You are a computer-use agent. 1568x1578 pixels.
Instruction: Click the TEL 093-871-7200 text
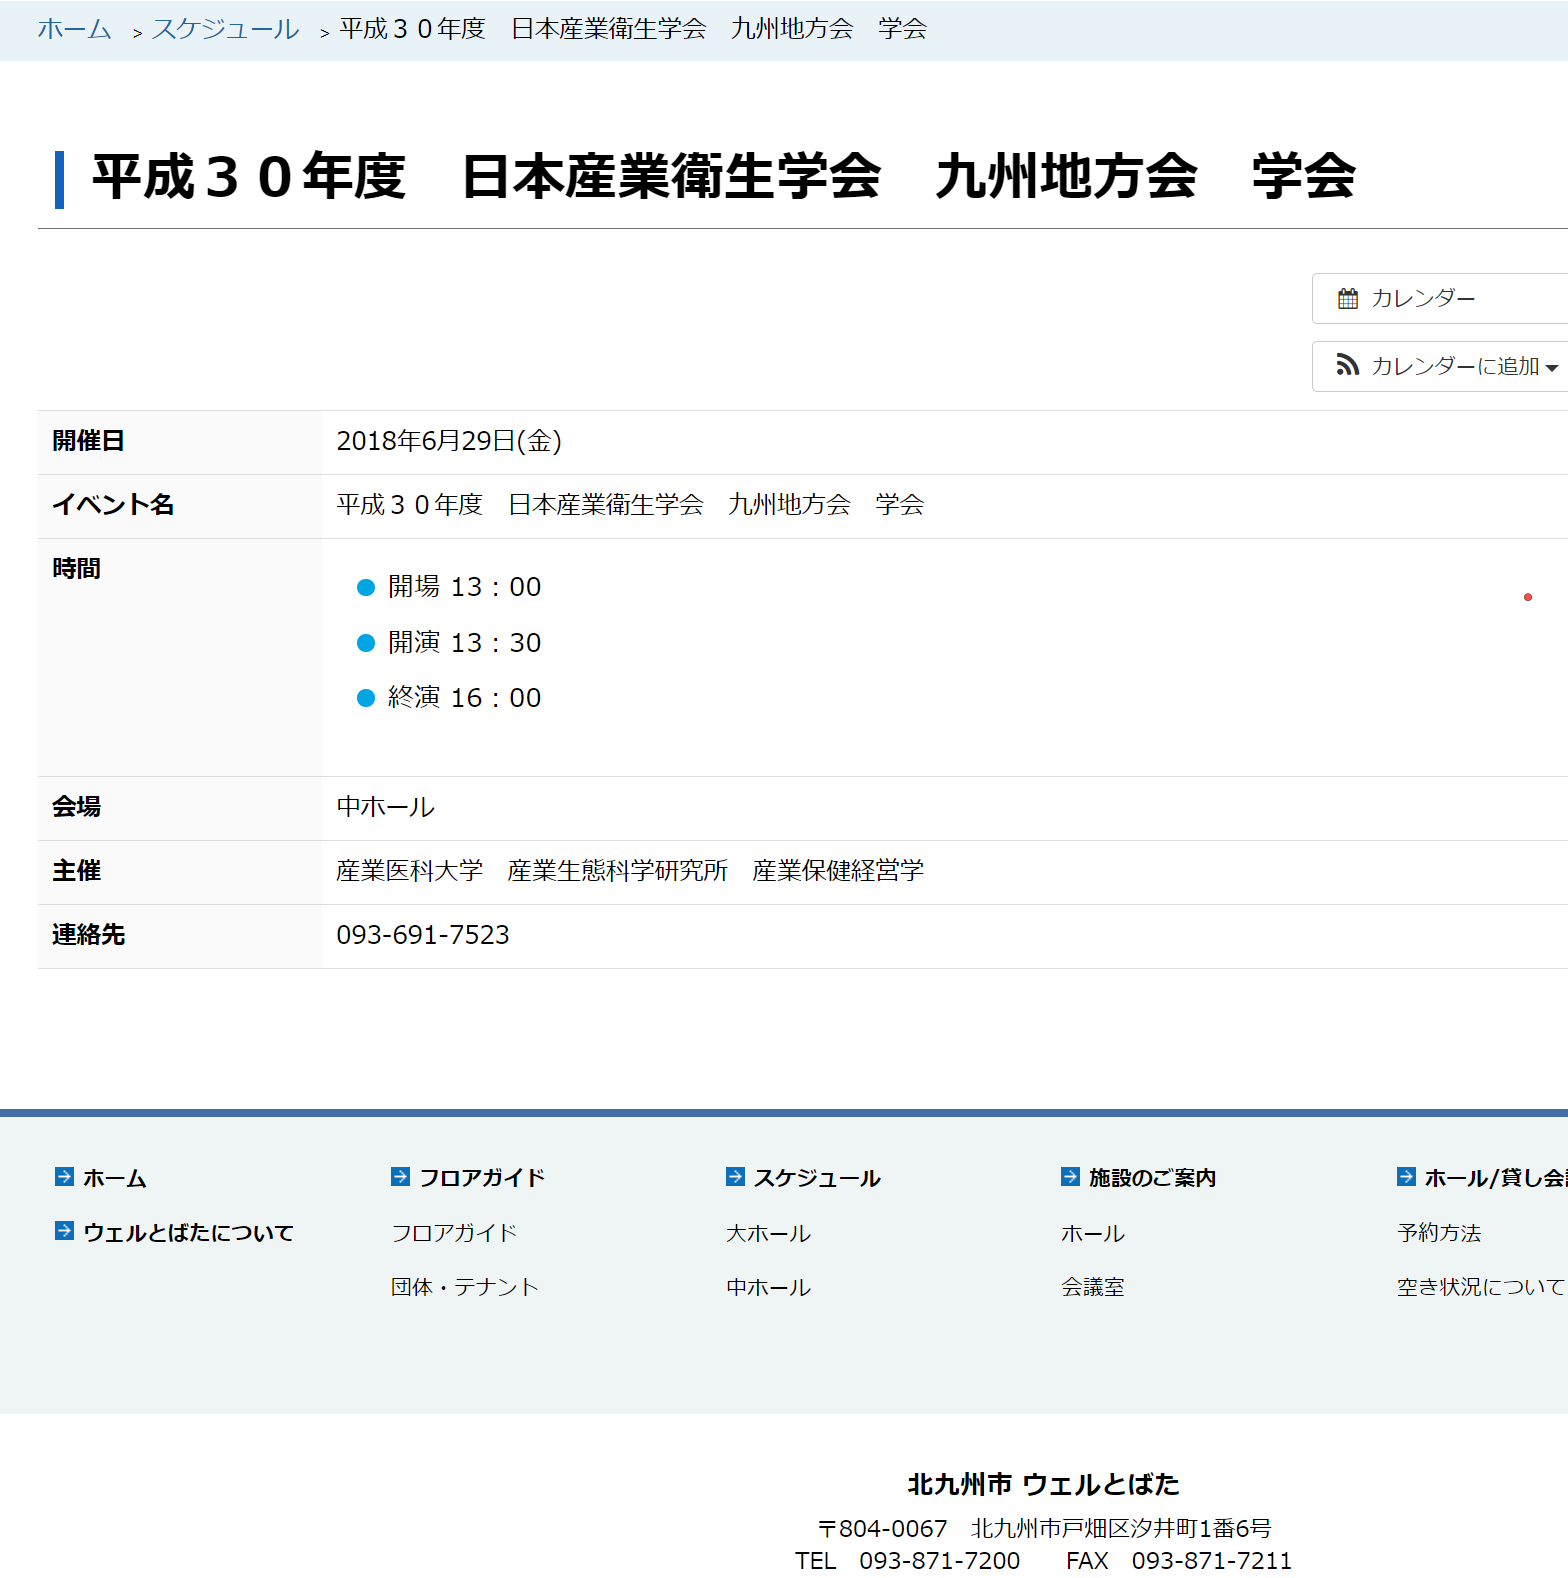pos(907,1560)
